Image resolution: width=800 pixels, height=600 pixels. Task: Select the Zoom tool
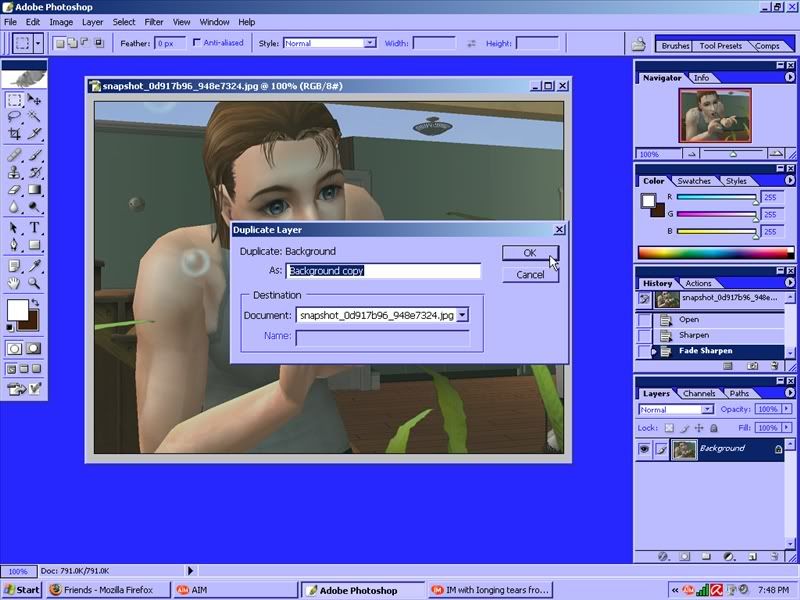coord(34,283)
